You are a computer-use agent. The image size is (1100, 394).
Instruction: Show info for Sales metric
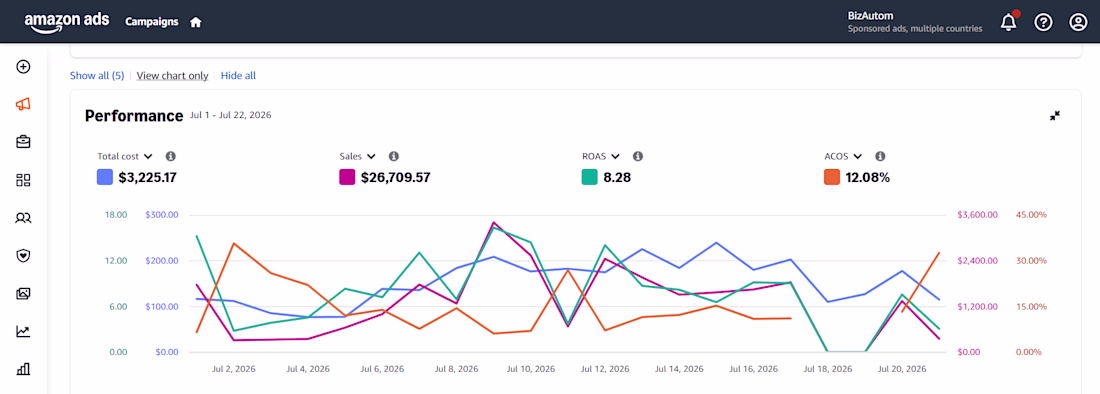pos(394,156)
